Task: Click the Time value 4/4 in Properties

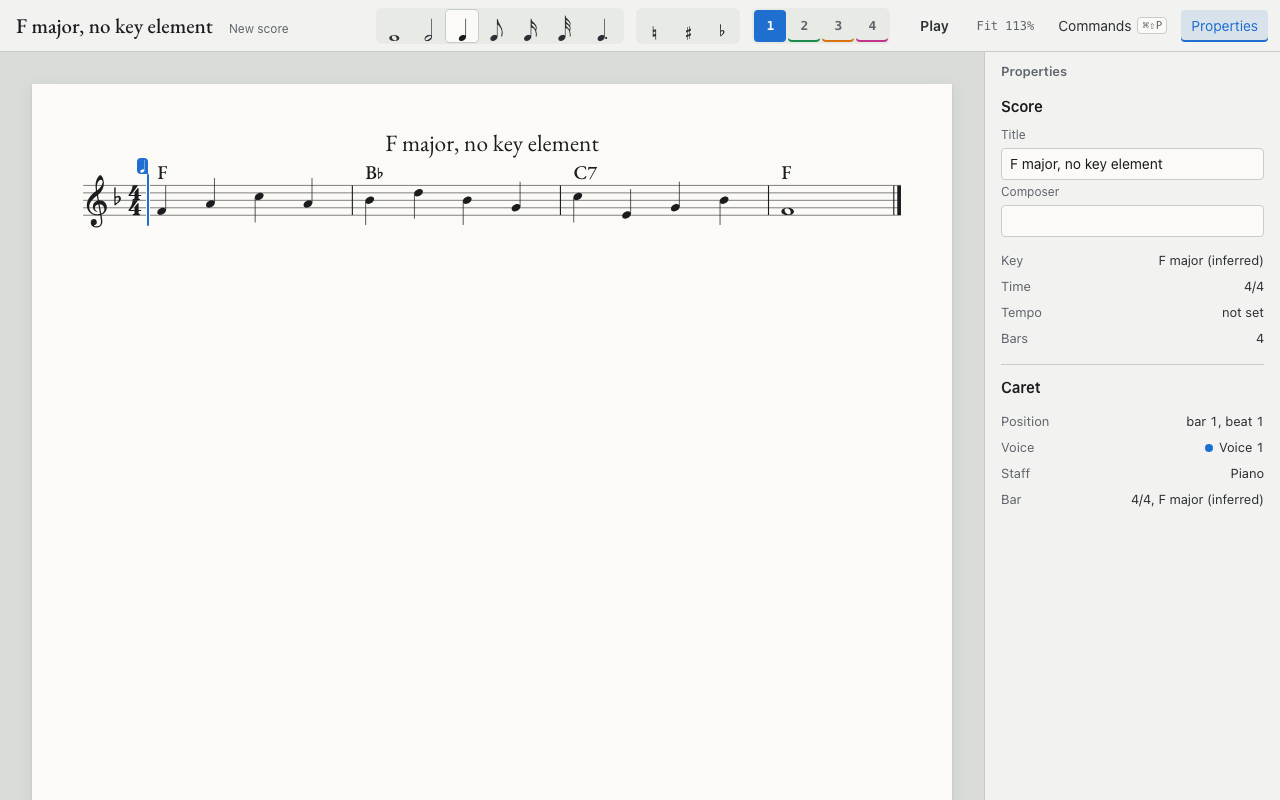Action: [x=1254, y=286]
